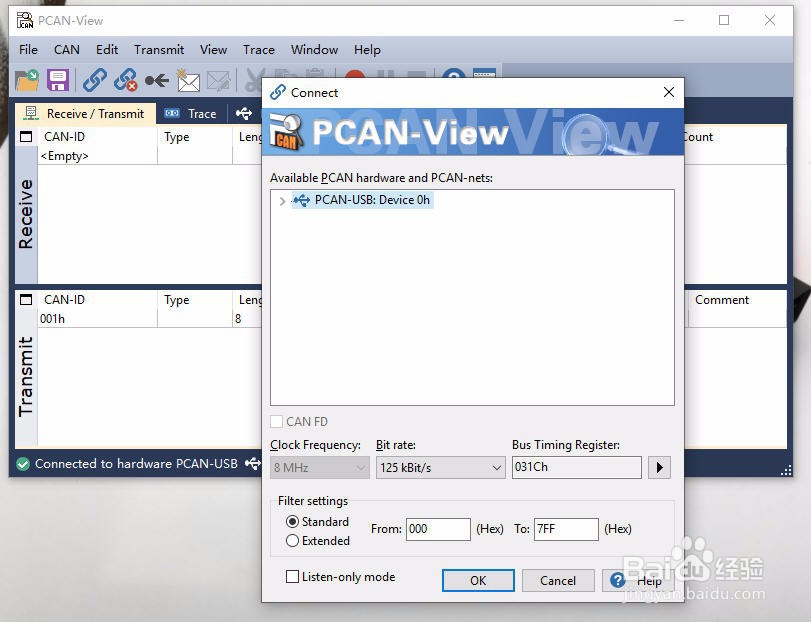Click the USB icon in status bar

253,463
